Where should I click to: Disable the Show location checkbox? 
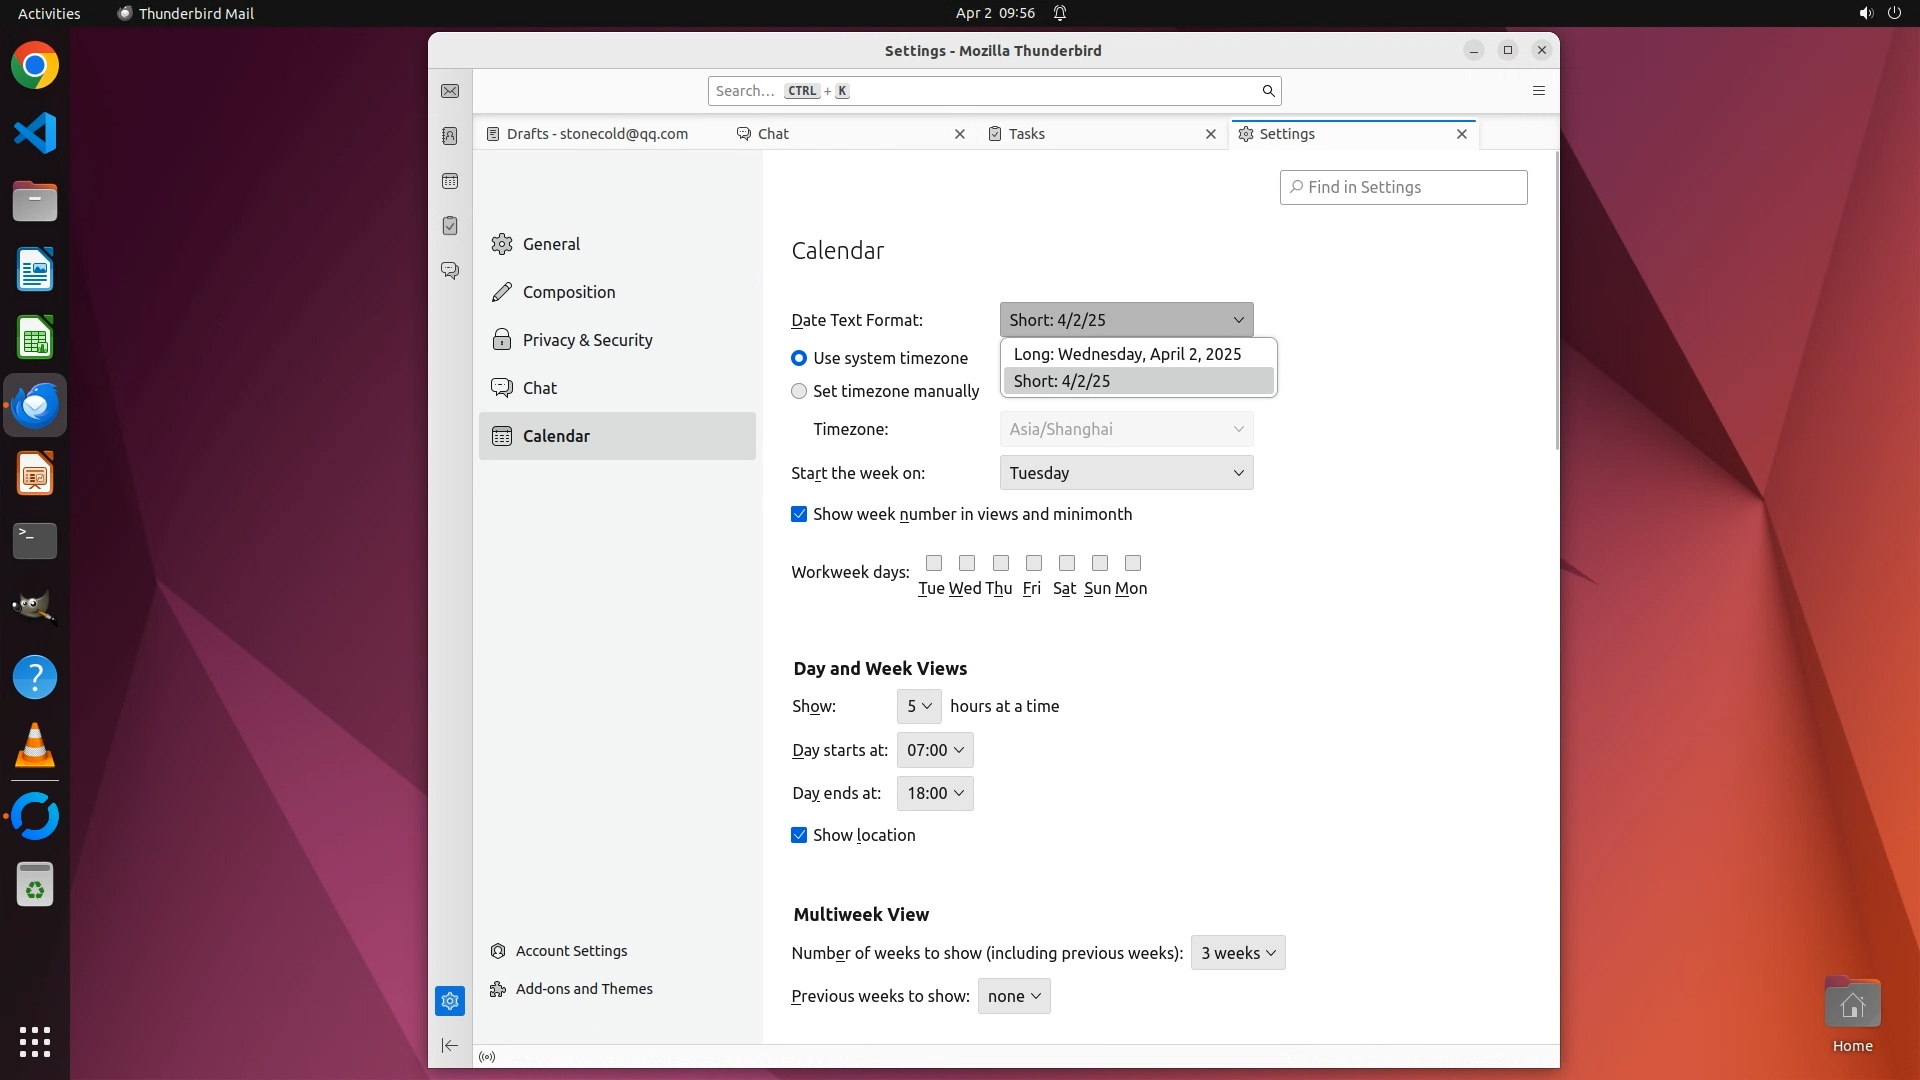tap(799, 835)
